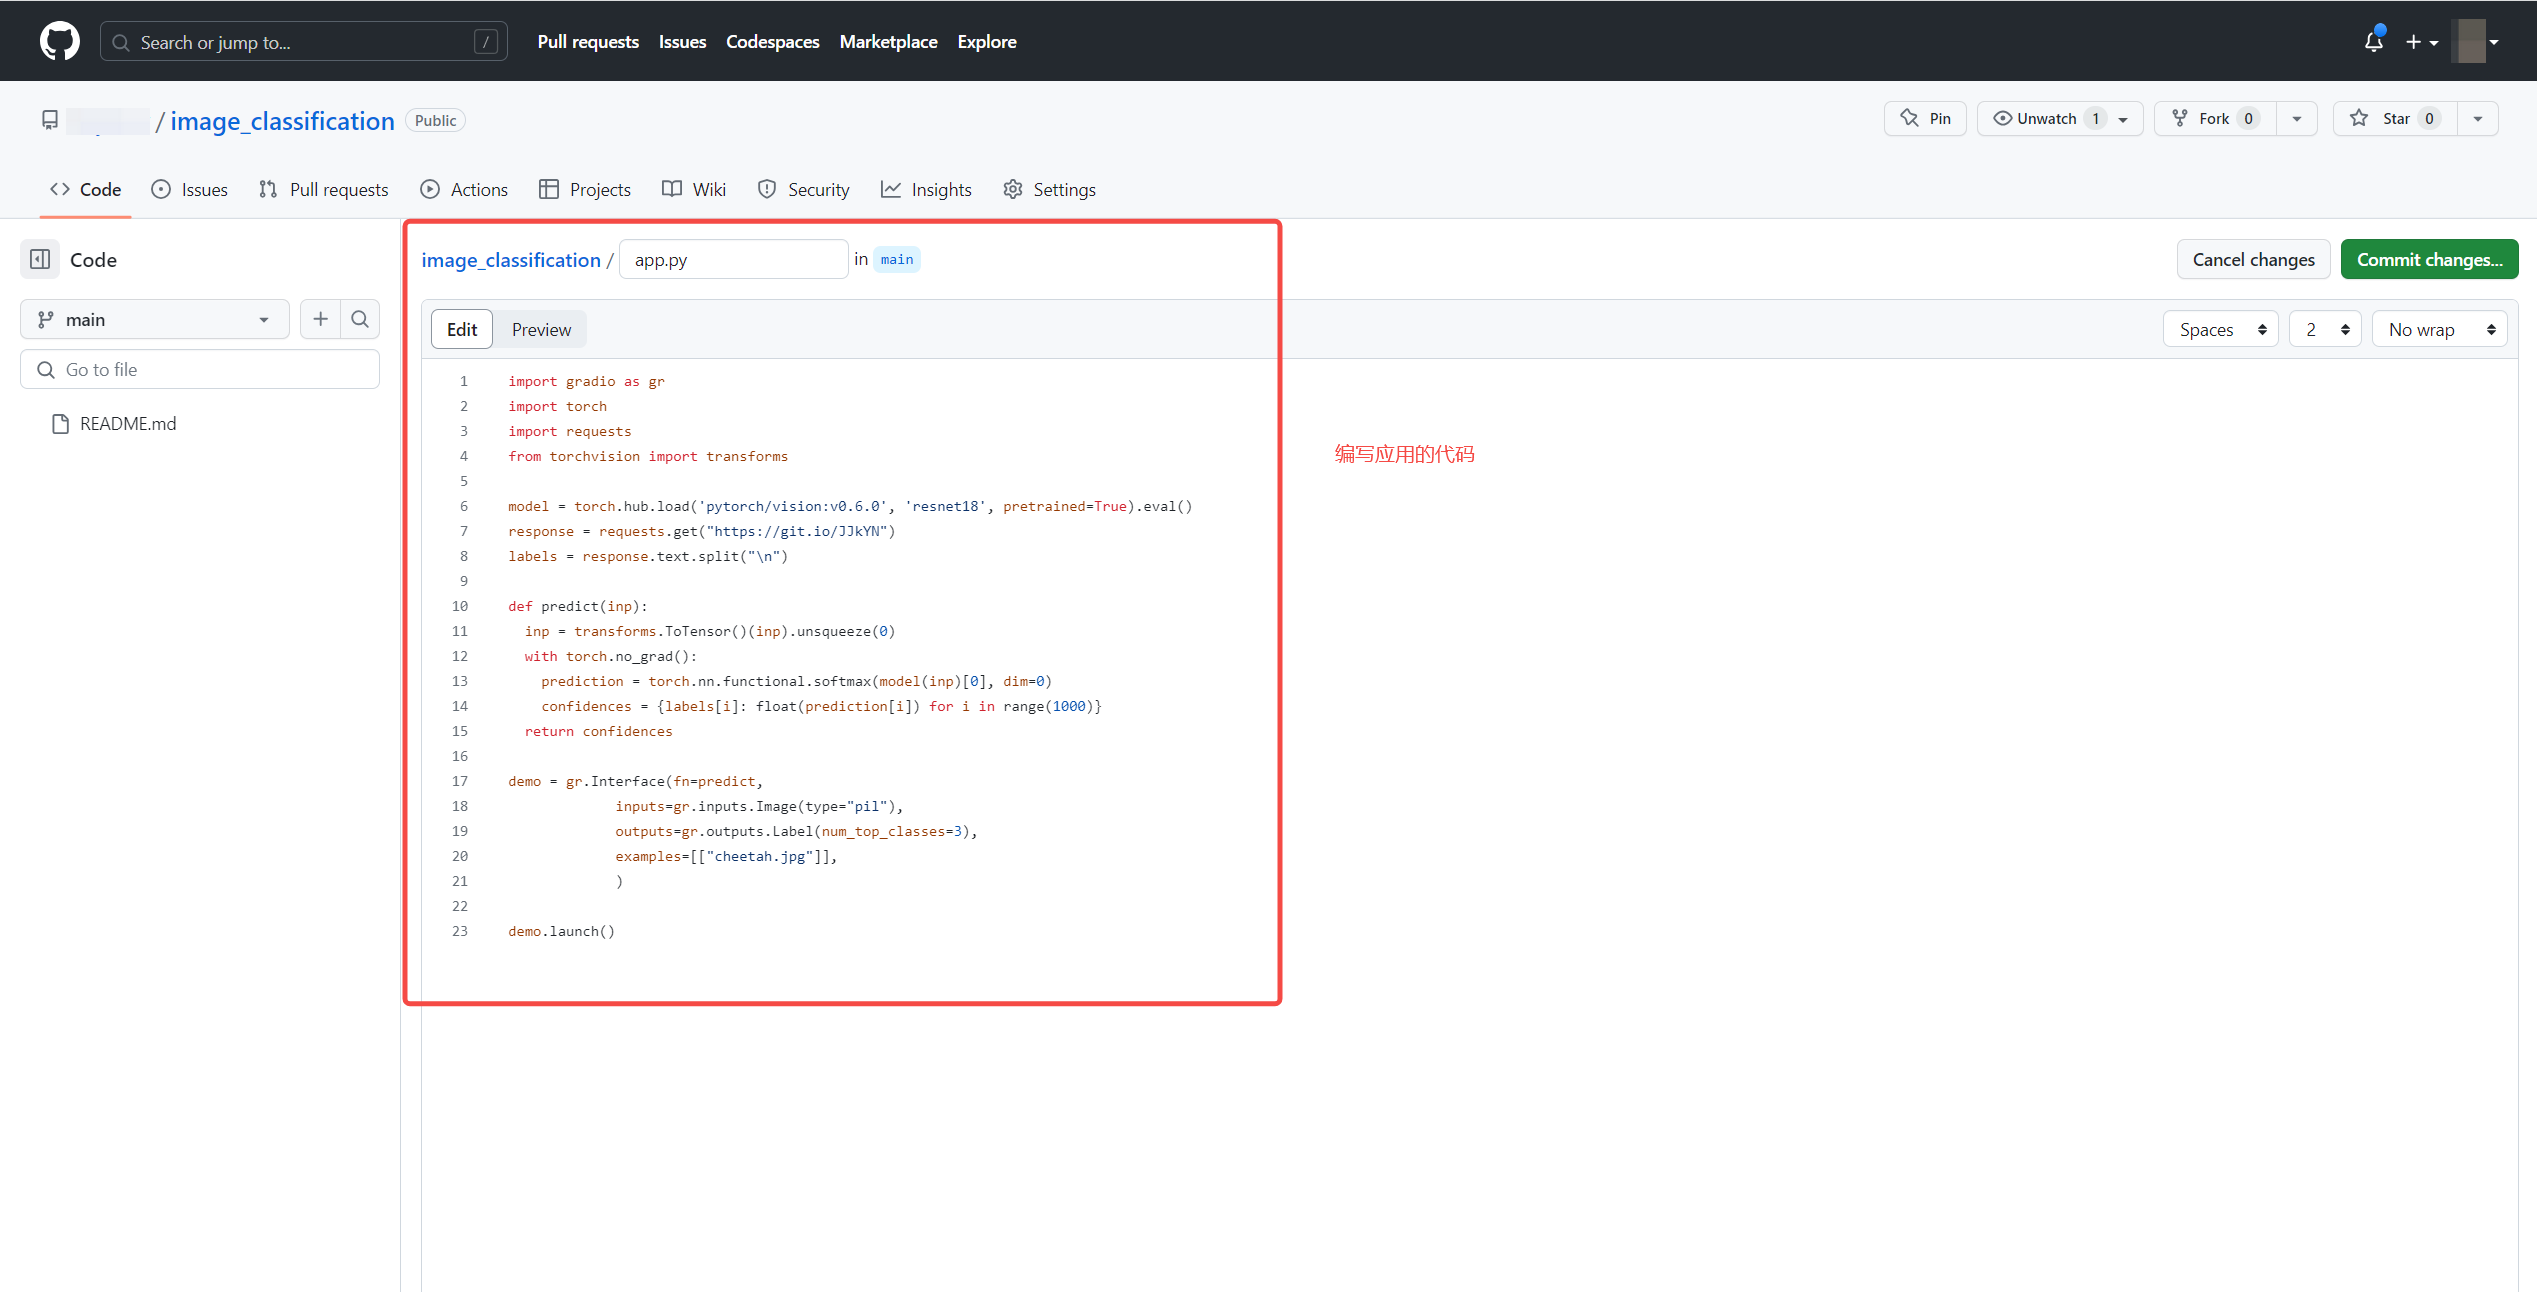This screenshot has width=2537, height=1292.
Task: Click Cancel changes button
Action: [x=2253, y=260]
